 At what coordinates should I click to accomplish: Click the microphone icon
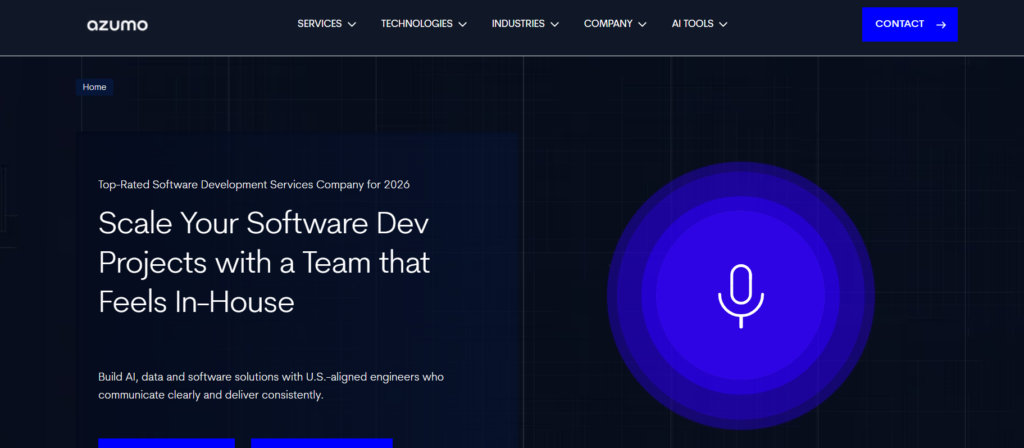pos(740,296)
